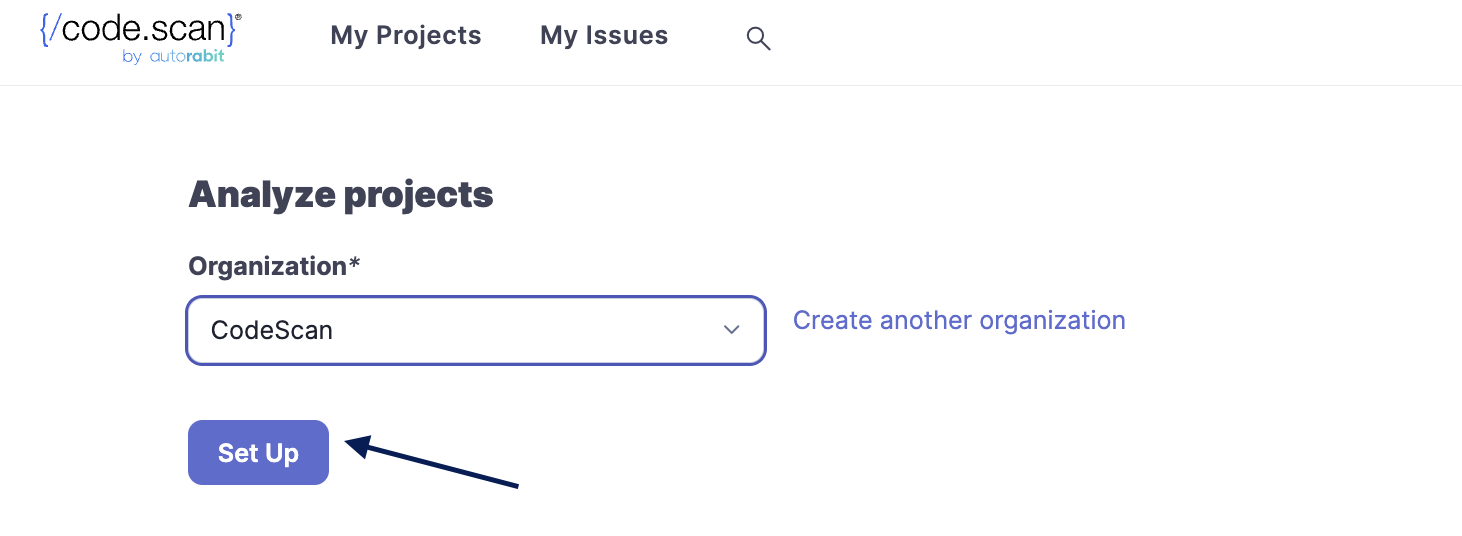1462x536 pixels.
Task: Click the Organization field label
Action: [x=267, y=266]
